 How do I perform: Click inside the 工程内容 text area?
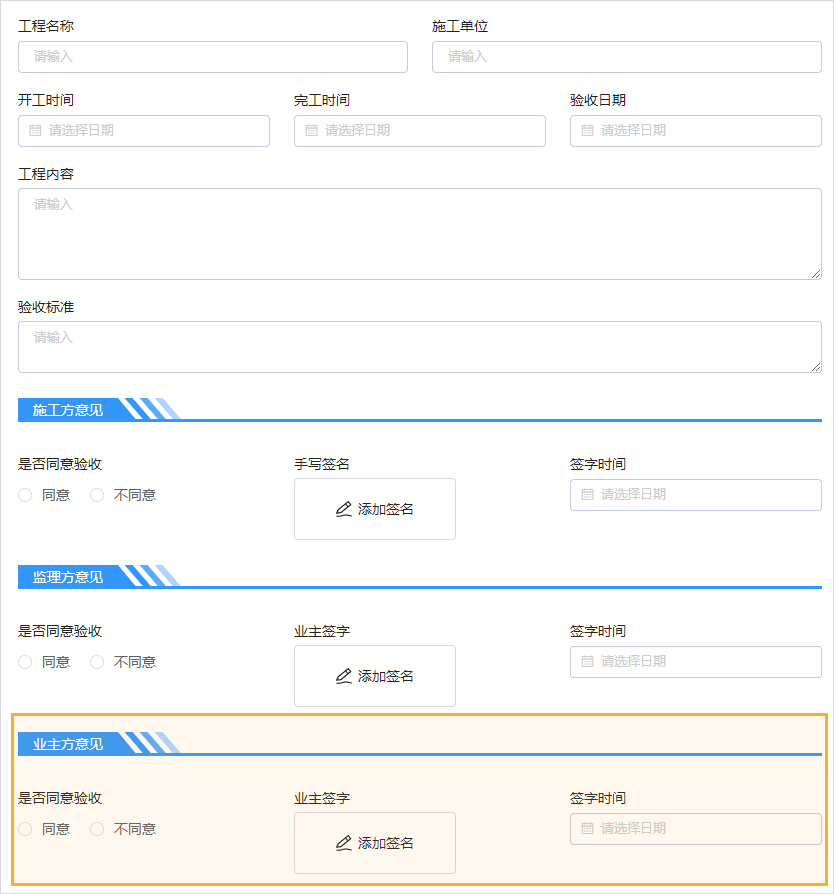(417, 233)
